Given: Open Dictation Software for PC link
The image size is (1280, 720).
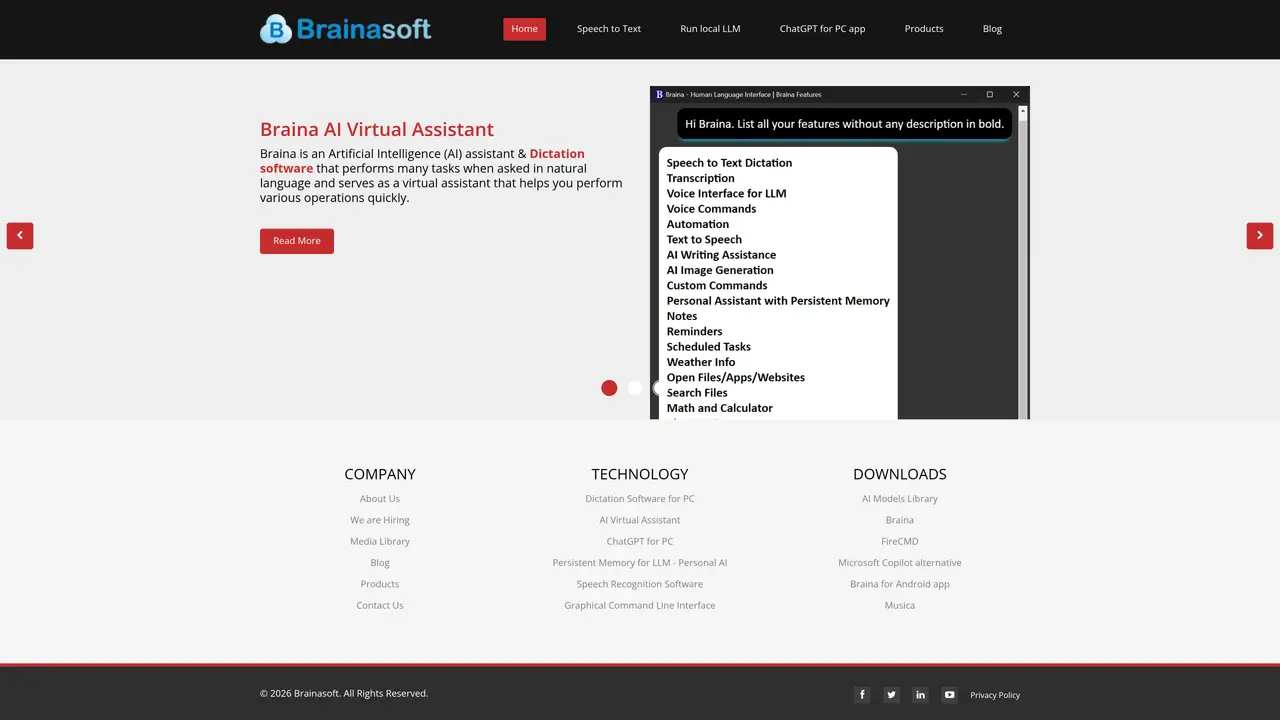Looking at the screenshot, I should click(640, 499).
